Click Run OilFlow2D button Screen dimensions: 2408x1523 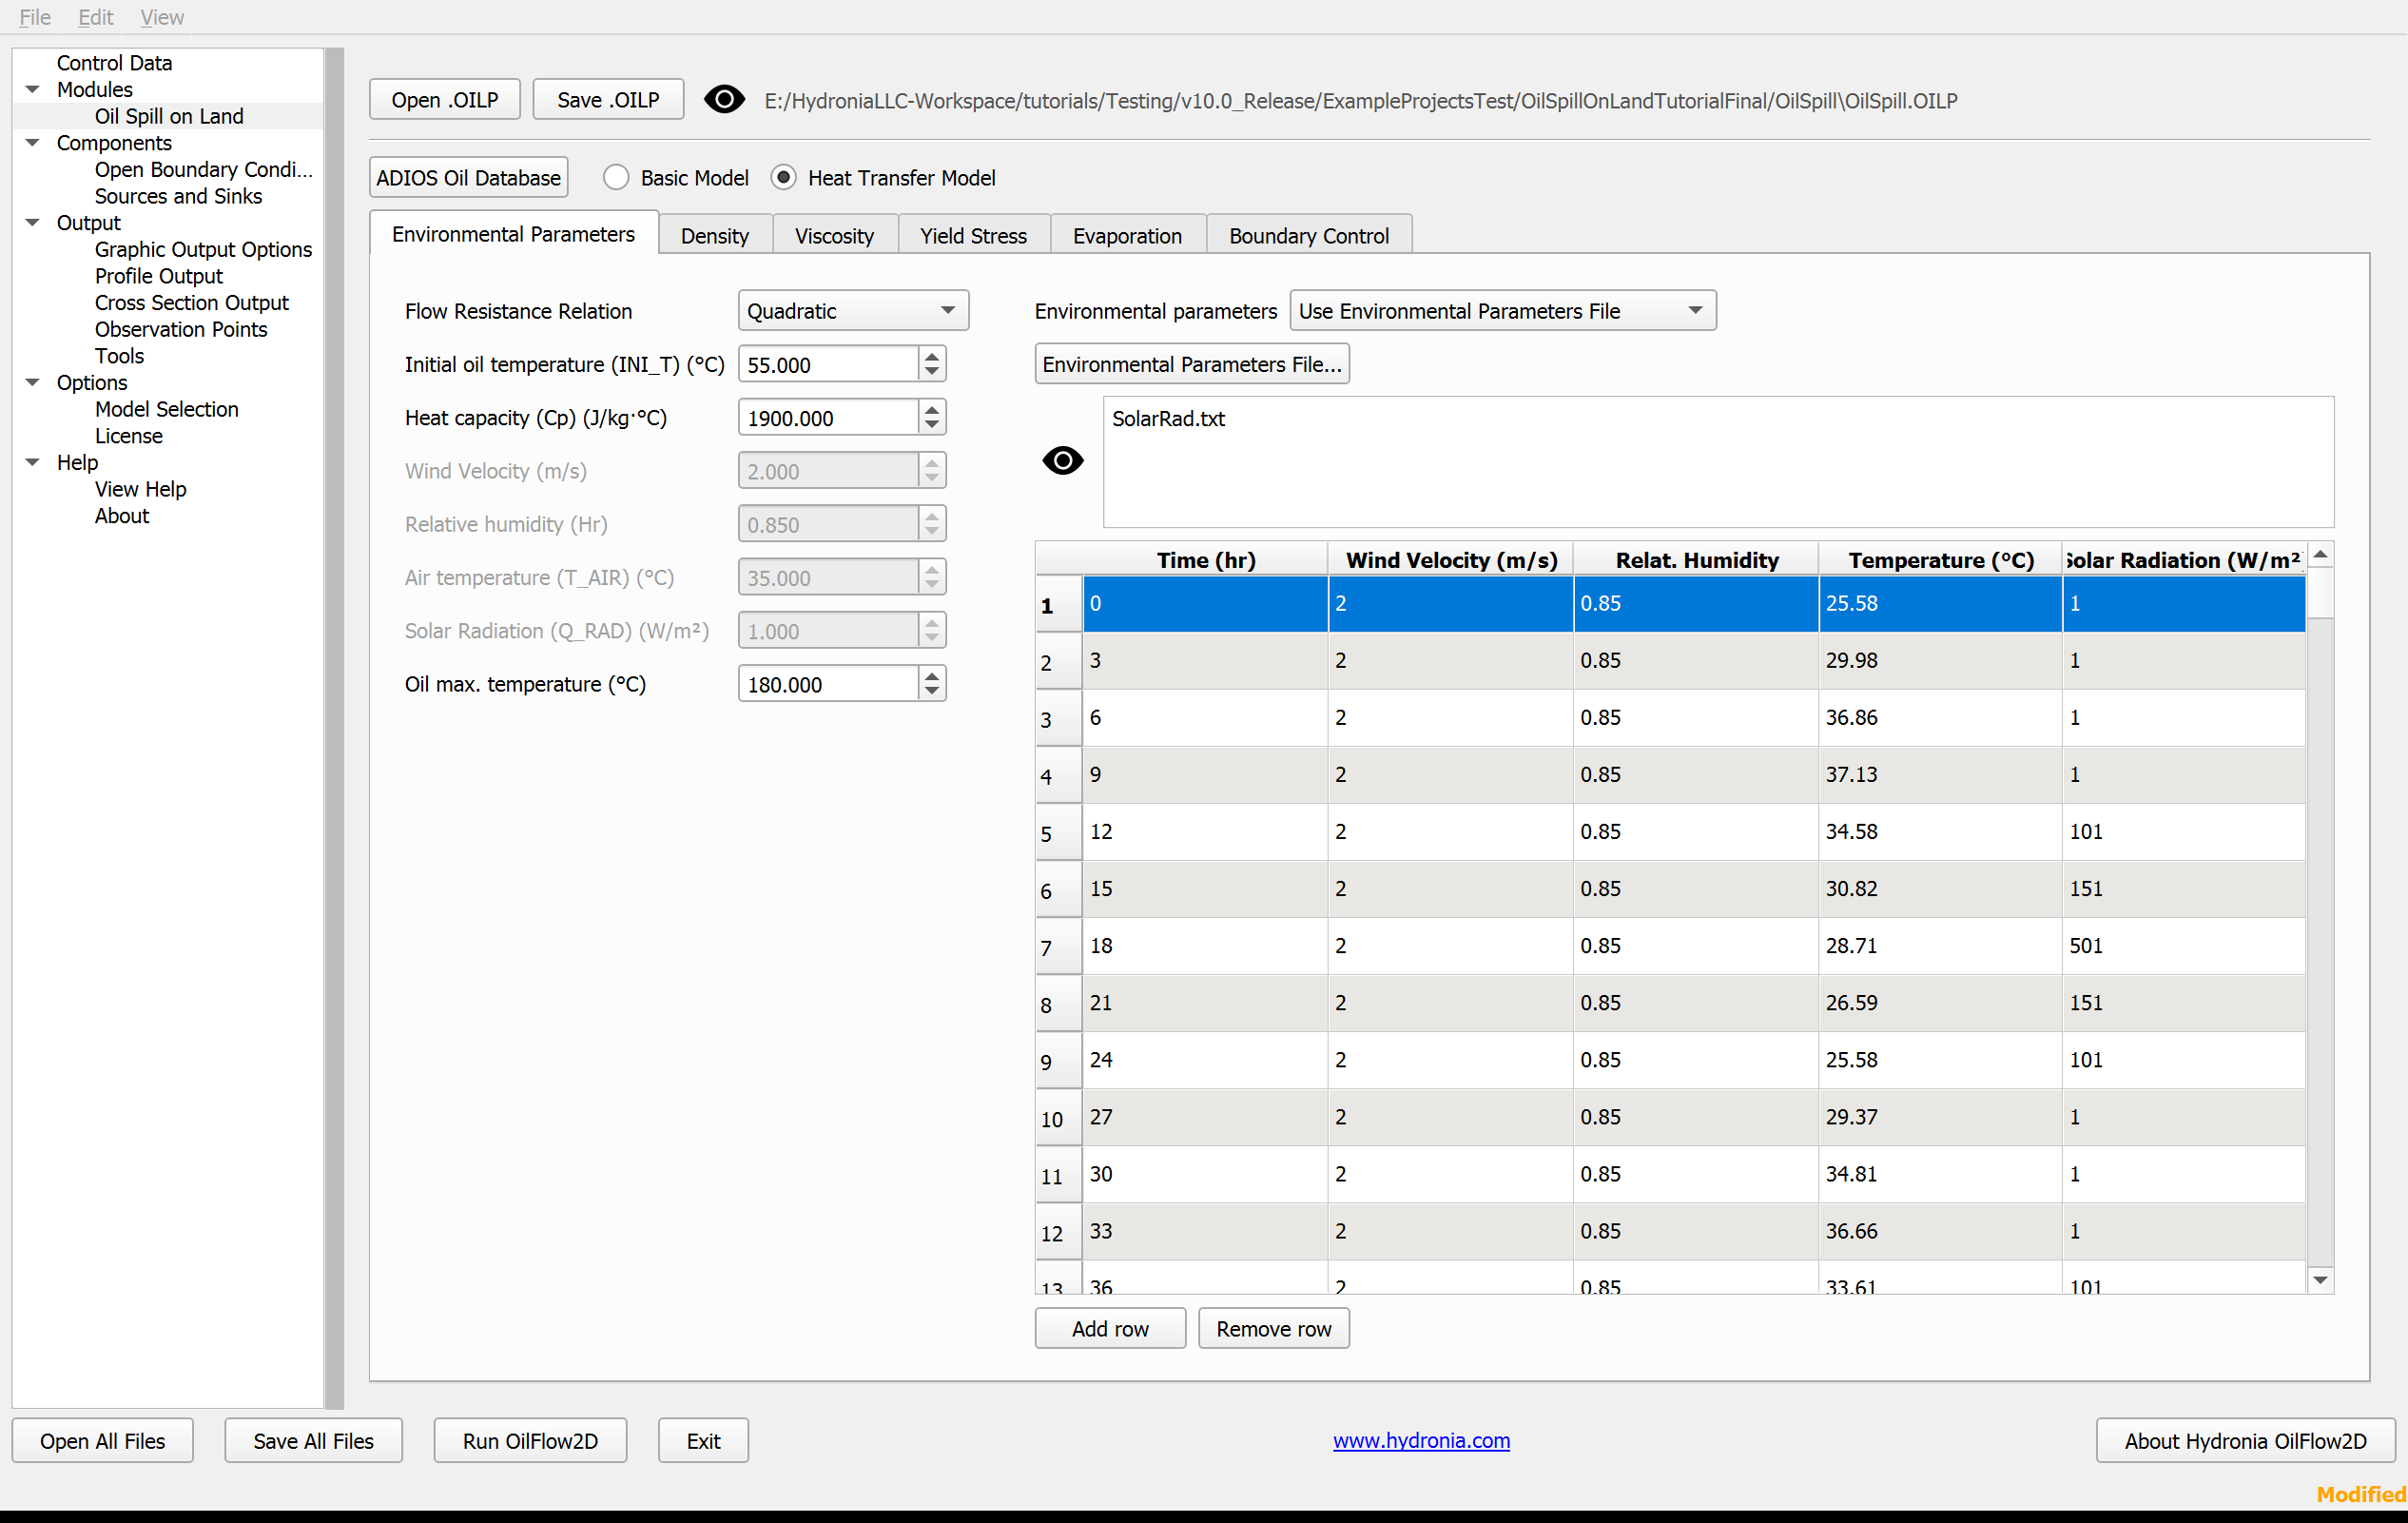530,1441
